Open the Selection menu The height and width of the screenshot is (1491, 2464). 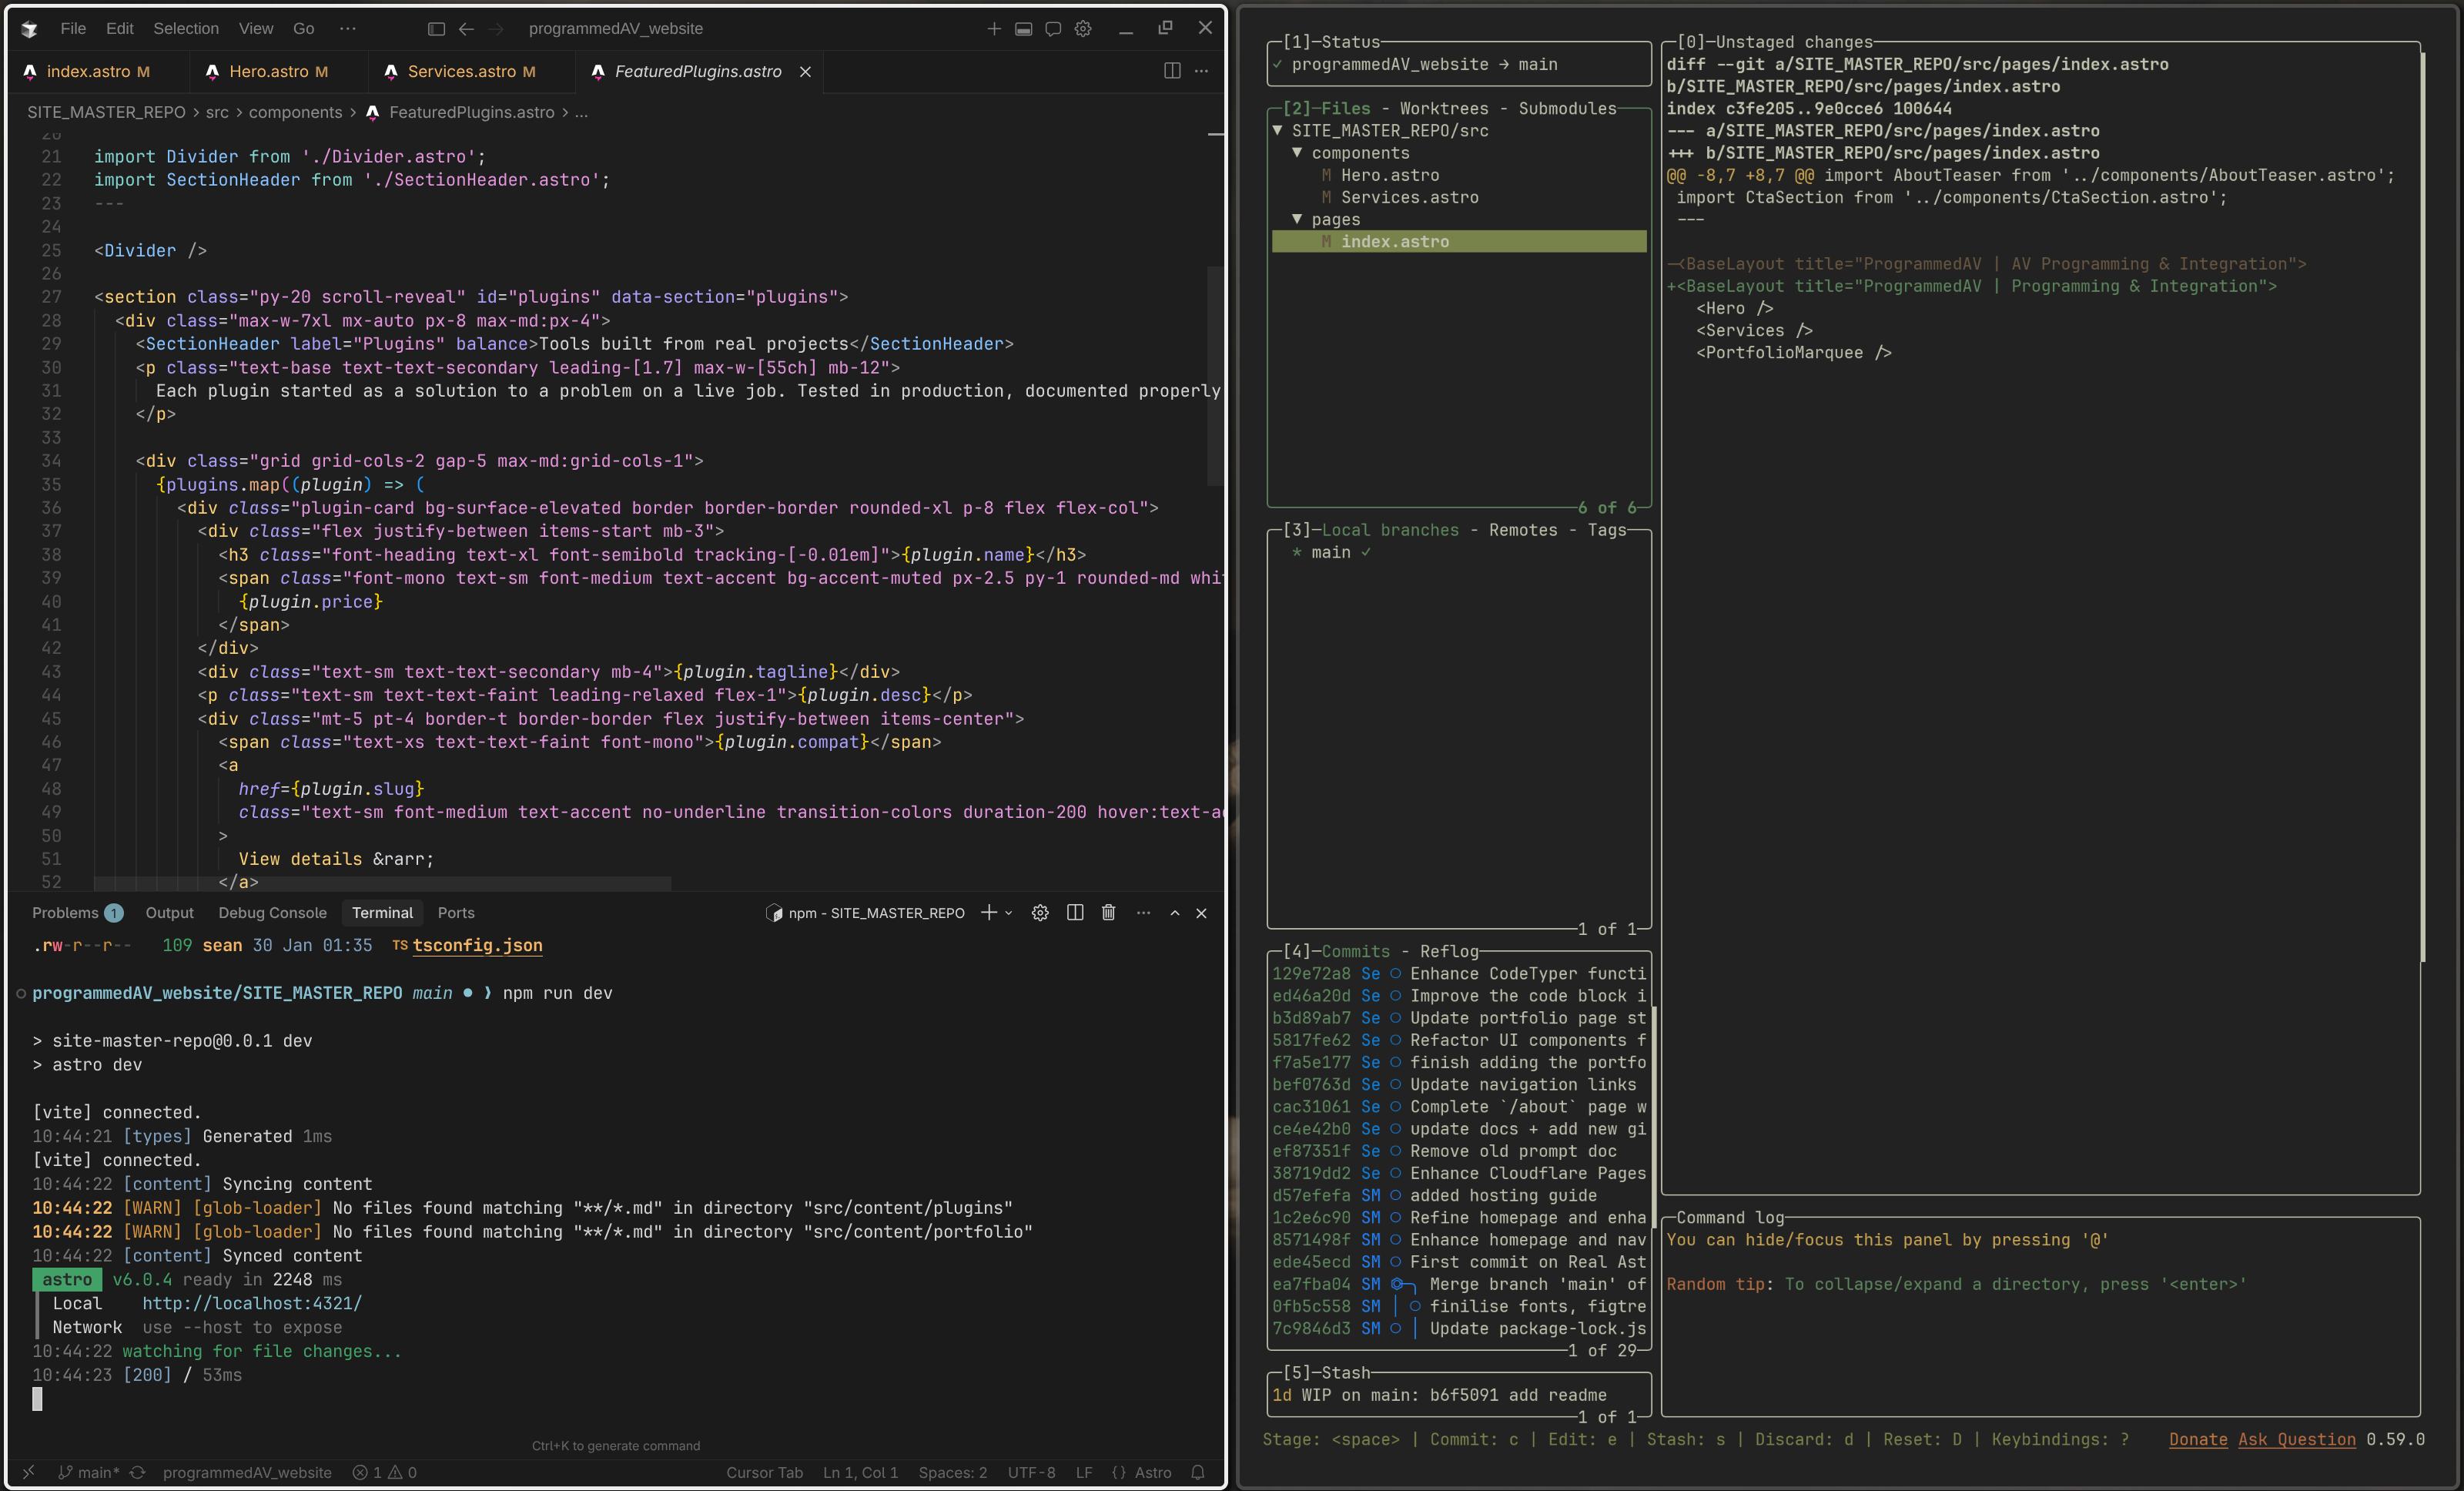tap(186, 28)
